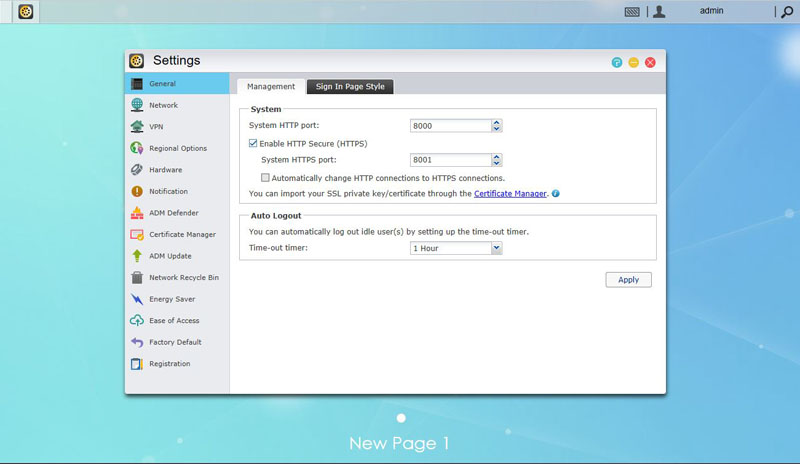800x464 pixels.
Task: Click the Factory Default icon
Action: pyautogui.click(x=137, y=342)
